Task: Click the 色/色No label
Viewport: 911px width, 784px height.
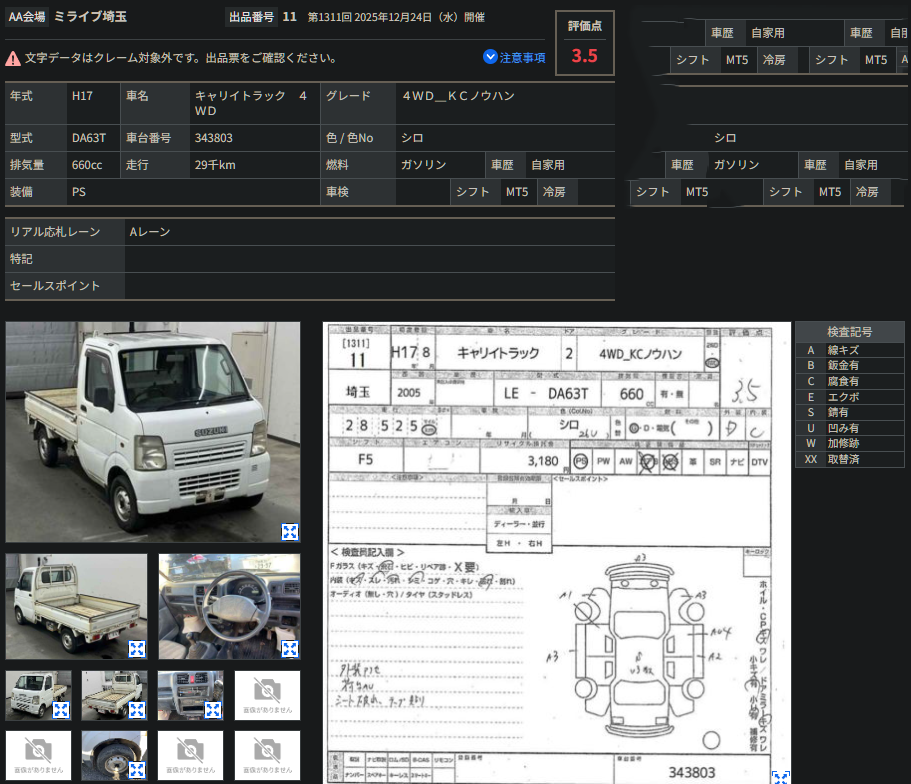Action: 350,138
